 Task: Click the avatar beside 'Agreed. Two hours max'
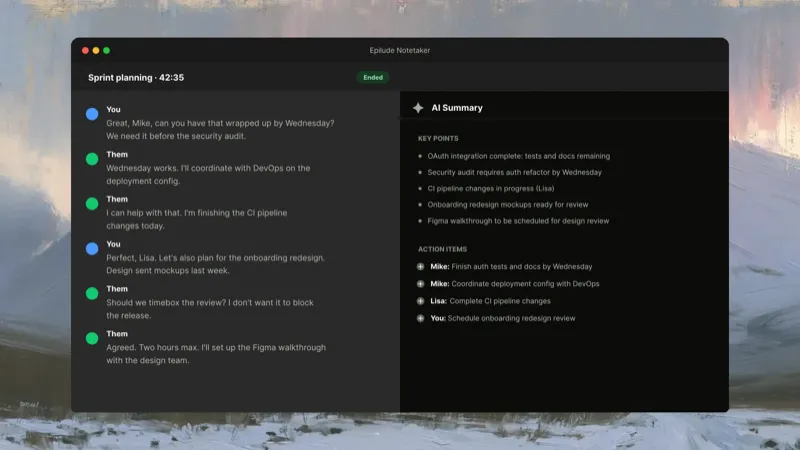pos(92,338)
